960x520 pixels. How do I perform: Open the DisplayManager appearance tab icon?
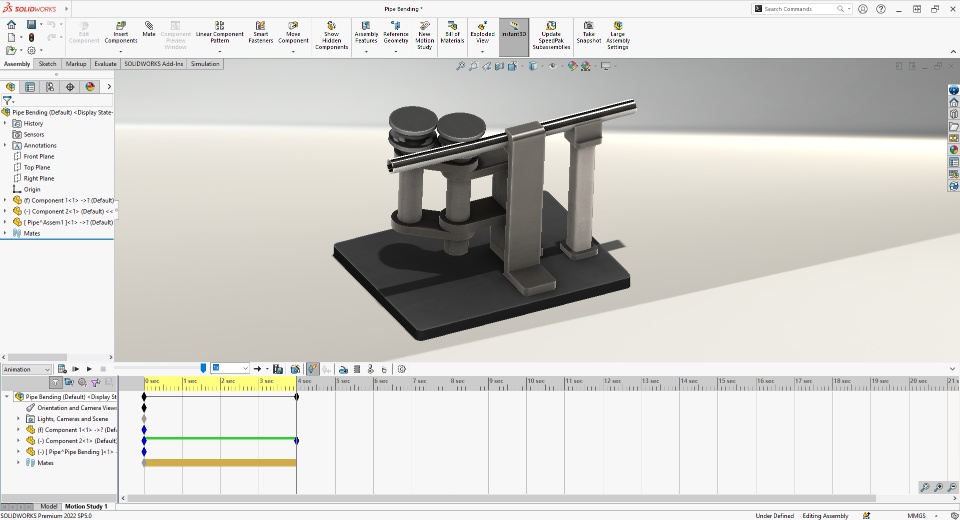tap(90, 87)
